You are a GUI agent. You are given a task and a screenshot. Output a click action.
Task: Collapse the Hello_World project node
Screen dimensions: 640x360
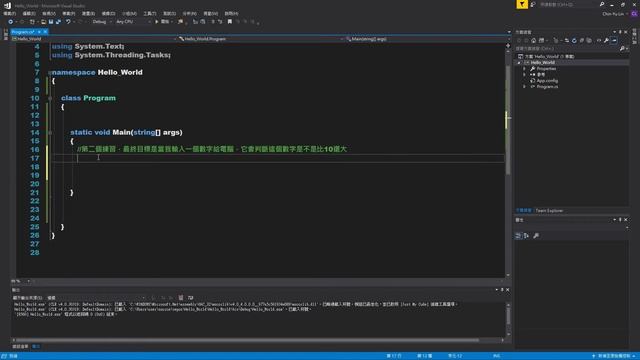tap(519, 63)
